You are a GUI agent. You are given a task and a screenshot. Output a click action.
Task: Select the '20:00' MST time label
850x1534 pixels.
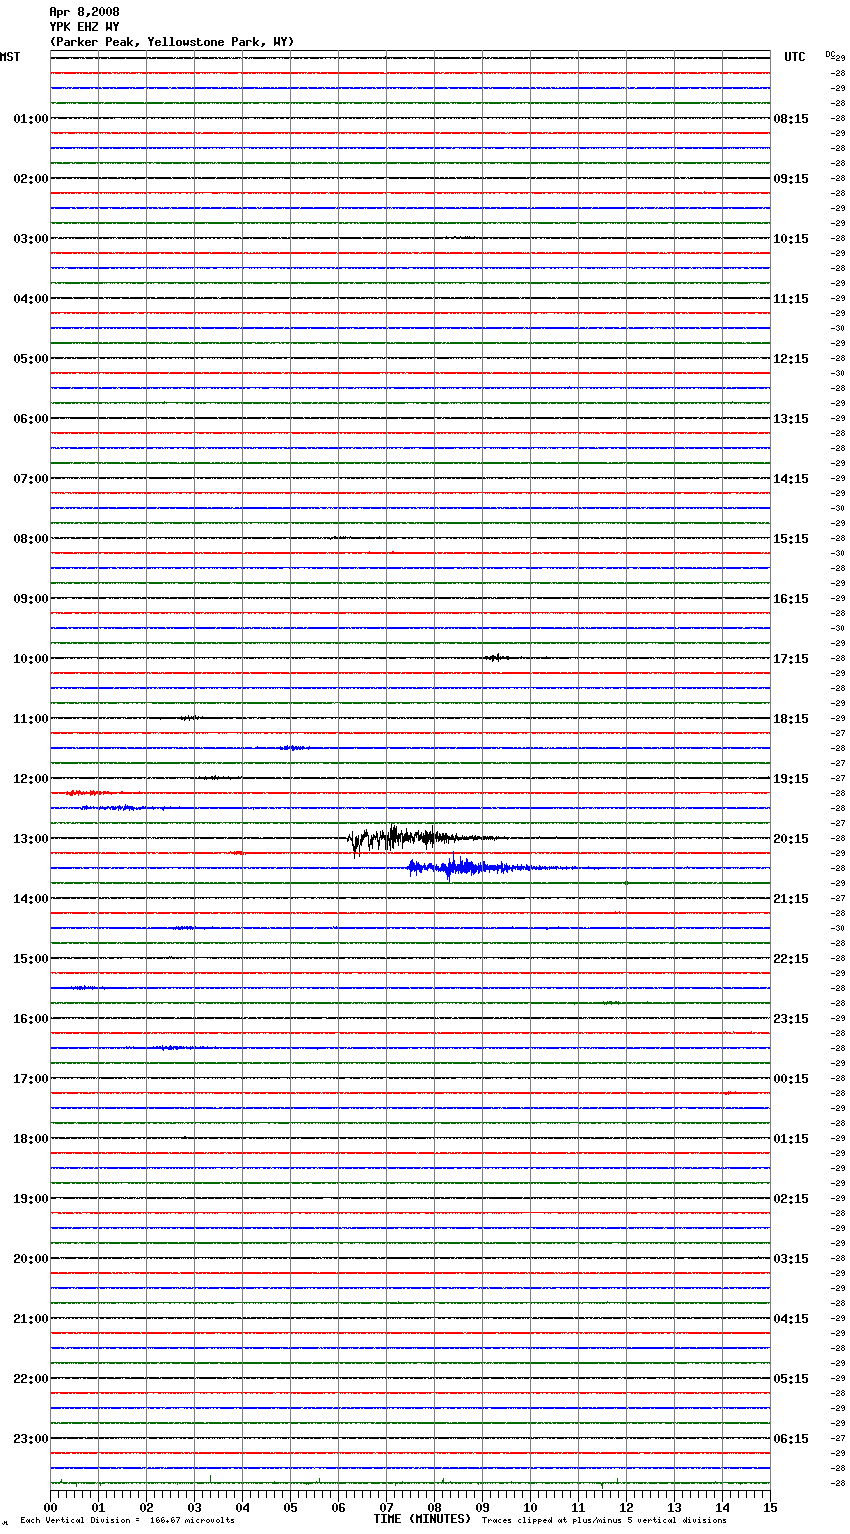click(31, 1259)
